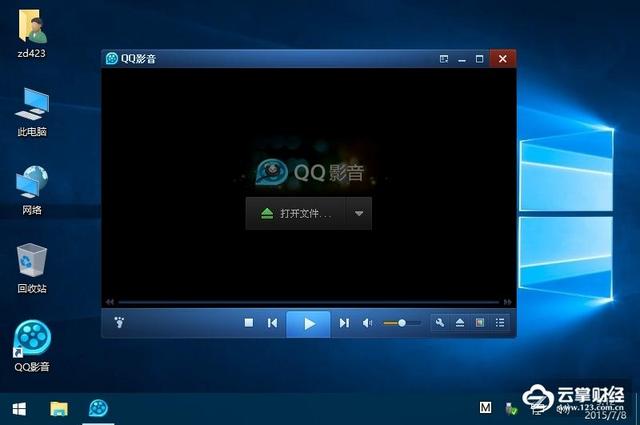This screenshot has width=640, height=425.
Task: Open the screenshot tool icon in control bar
Action: [480, 323]
